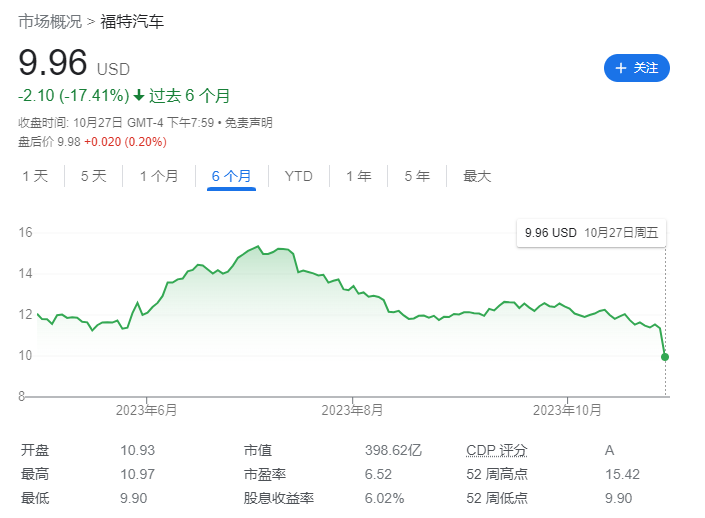
Task: Click the plus icon on 关注 button
Action: 621,68
